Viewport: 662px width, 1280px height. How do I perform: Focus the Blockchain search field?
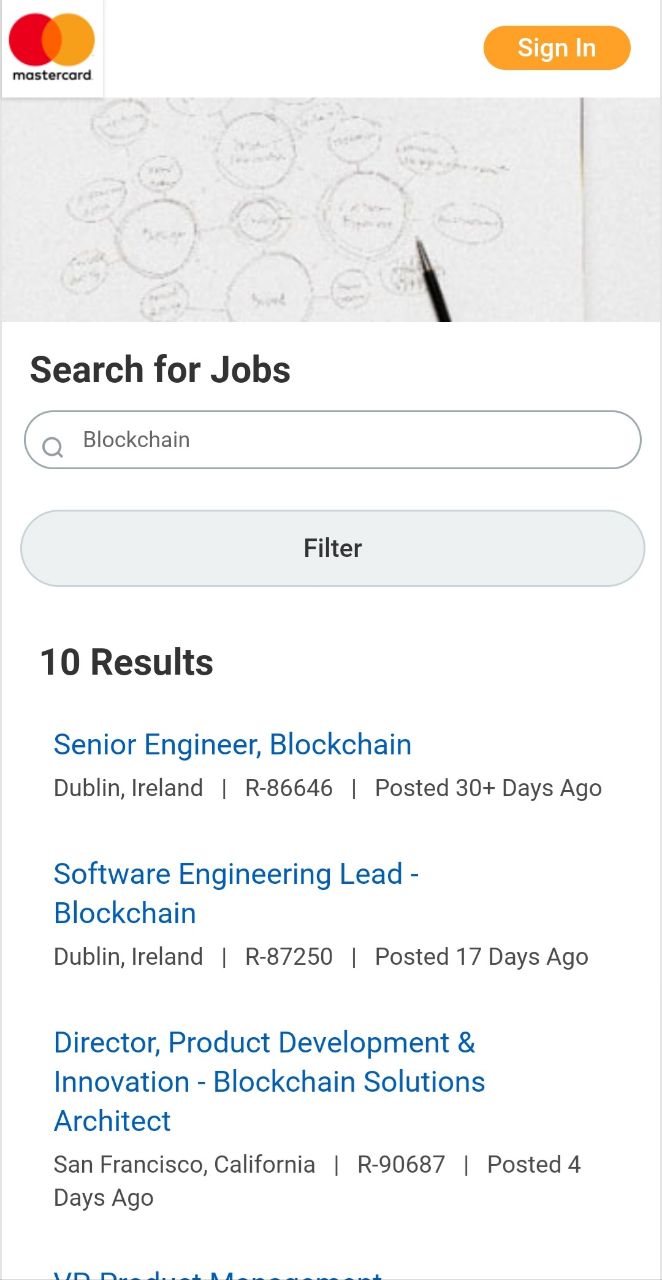click(333, 440)
